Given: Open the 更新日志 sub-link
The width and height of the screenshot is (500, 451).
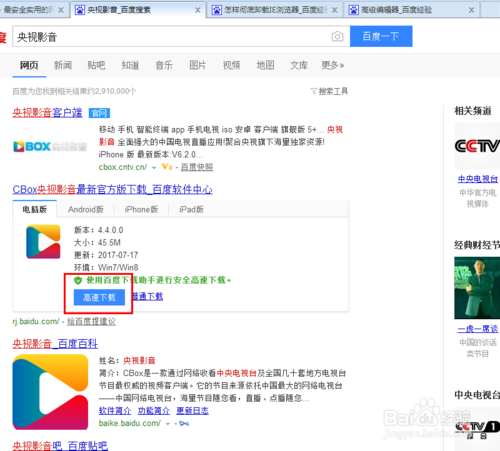Looking at the screenshot, I should (192, 411).
